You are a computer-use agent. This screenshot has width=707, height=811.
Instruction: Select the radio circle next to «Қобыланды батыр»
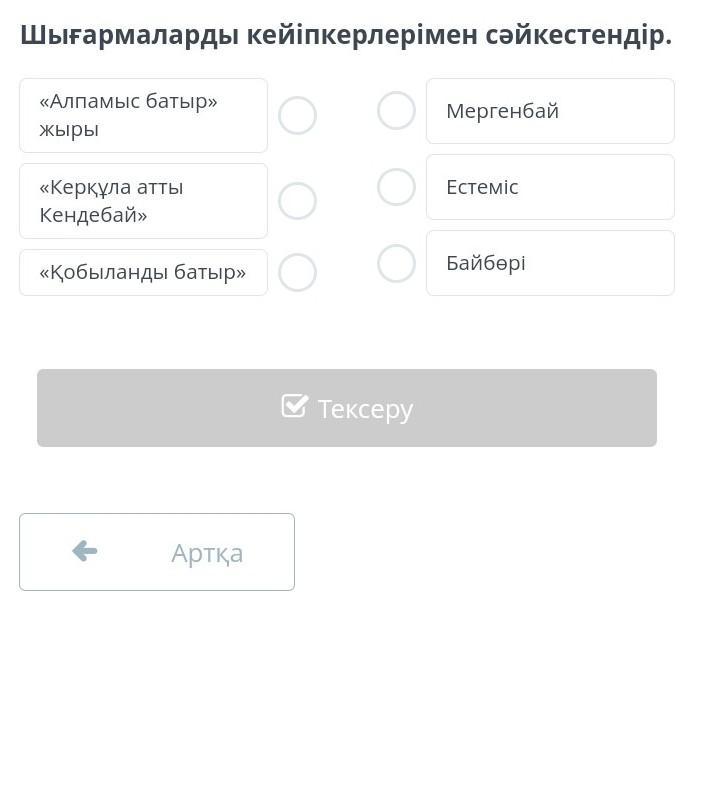297,272
